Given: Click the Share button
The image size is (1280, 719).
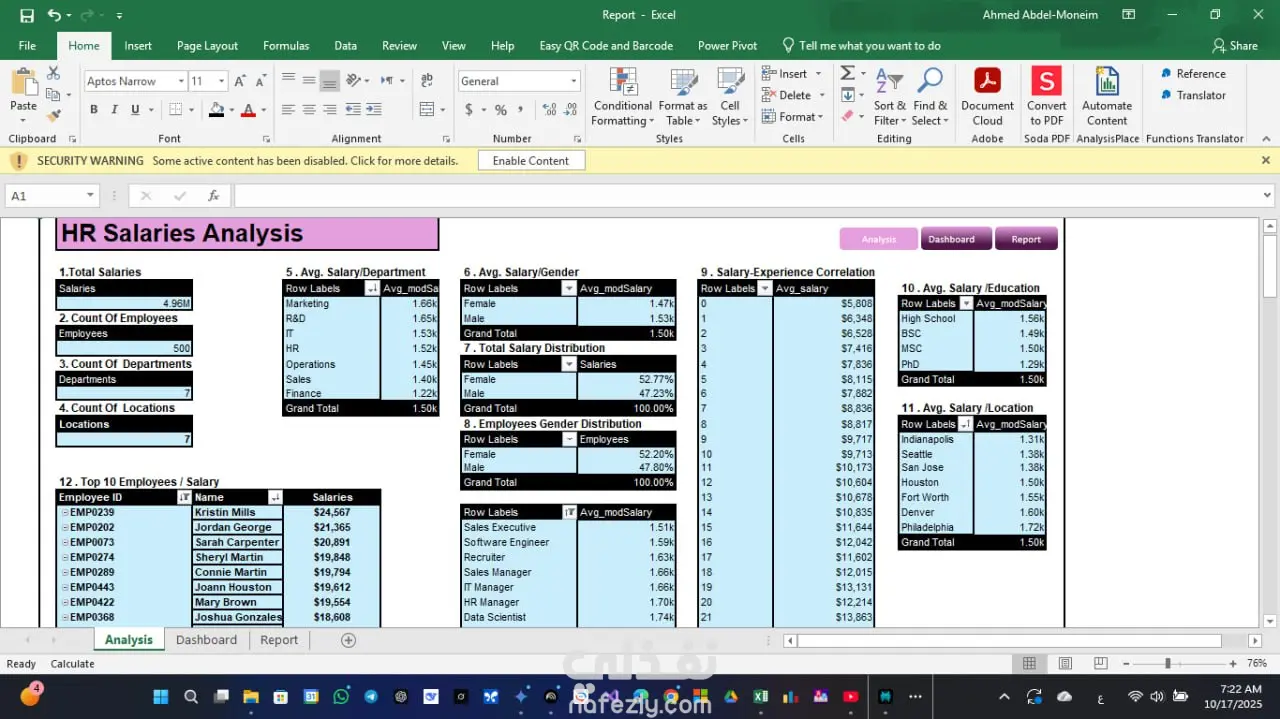Looking at the screenshot, I should coord(1234,45).
